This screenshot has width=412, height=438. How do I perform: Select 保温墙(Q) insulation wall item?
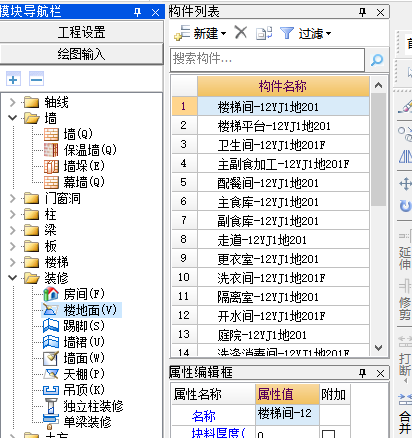point(80,150)
